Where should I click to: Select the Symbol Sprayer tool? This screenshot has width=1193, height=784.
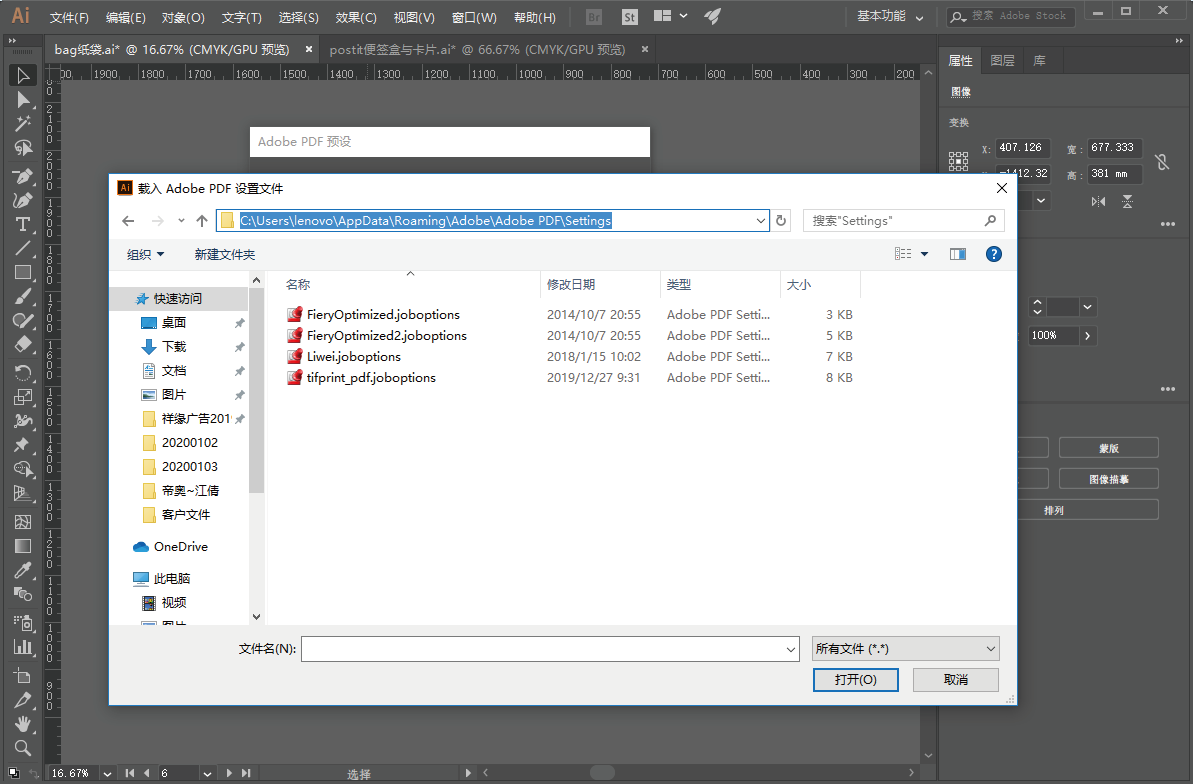tap(23, 623)
